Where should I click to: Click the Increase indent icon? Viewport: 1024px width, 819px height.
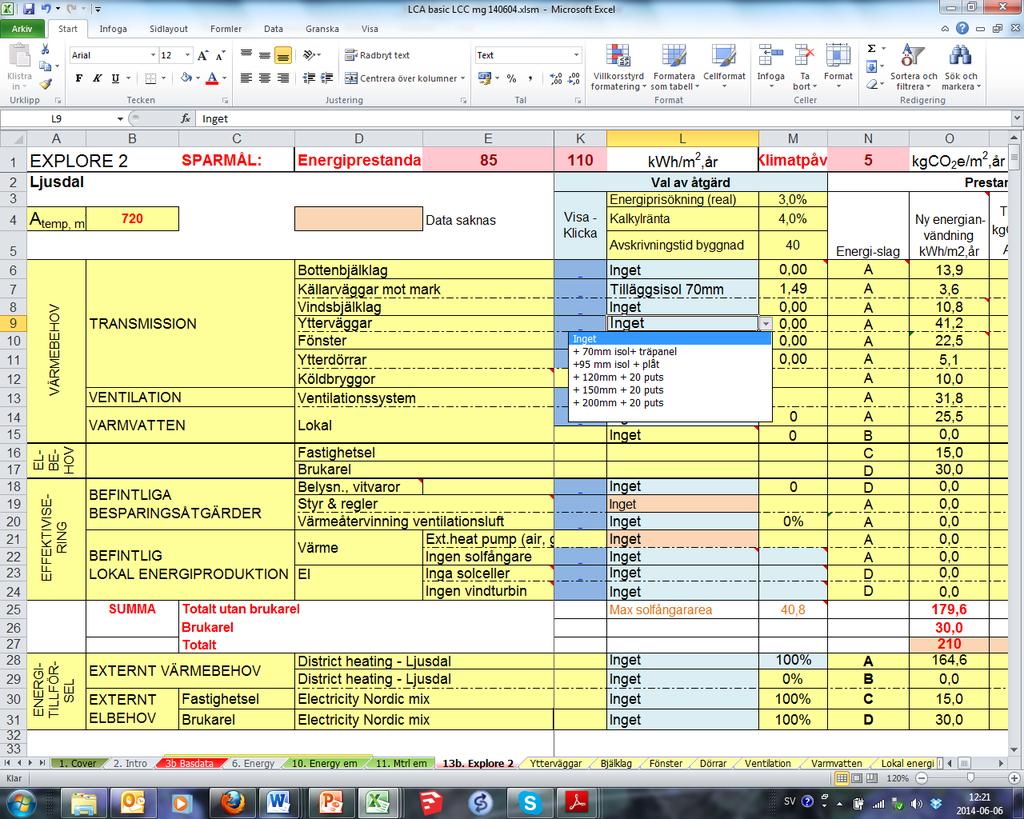(327, 78)
